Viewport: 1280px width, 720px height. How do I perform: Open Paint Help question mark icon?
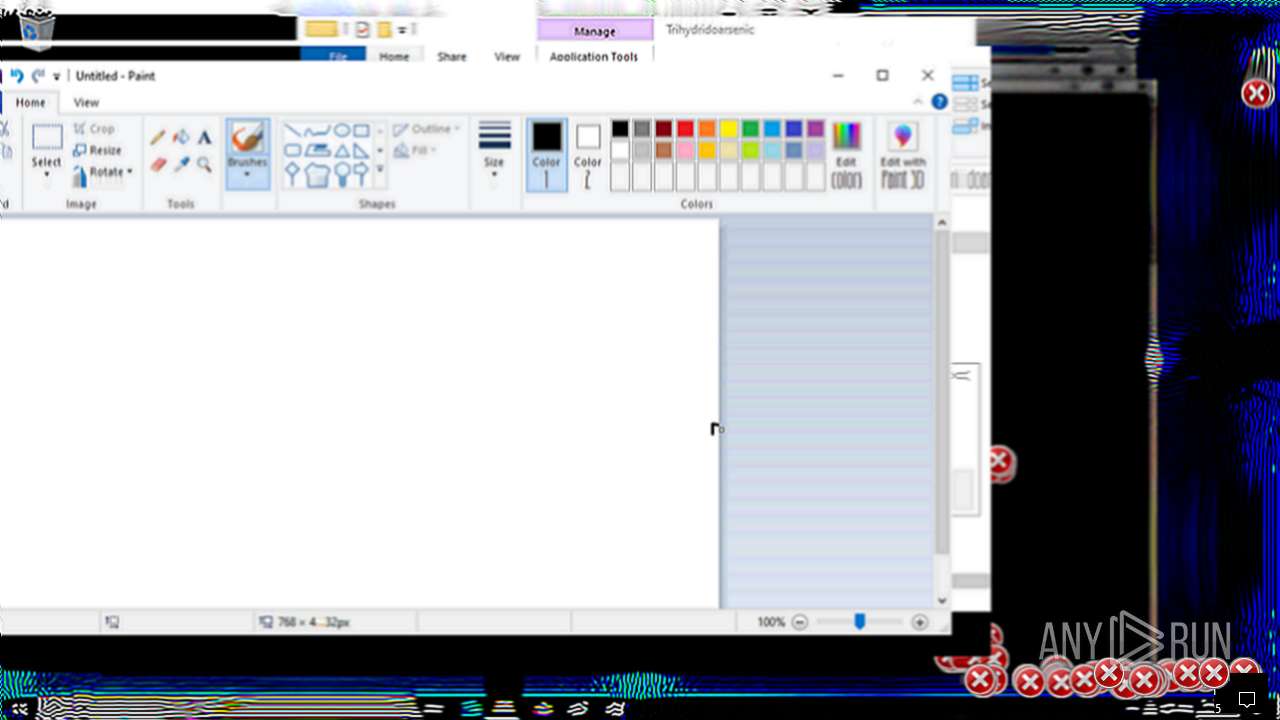click(939, 102)
